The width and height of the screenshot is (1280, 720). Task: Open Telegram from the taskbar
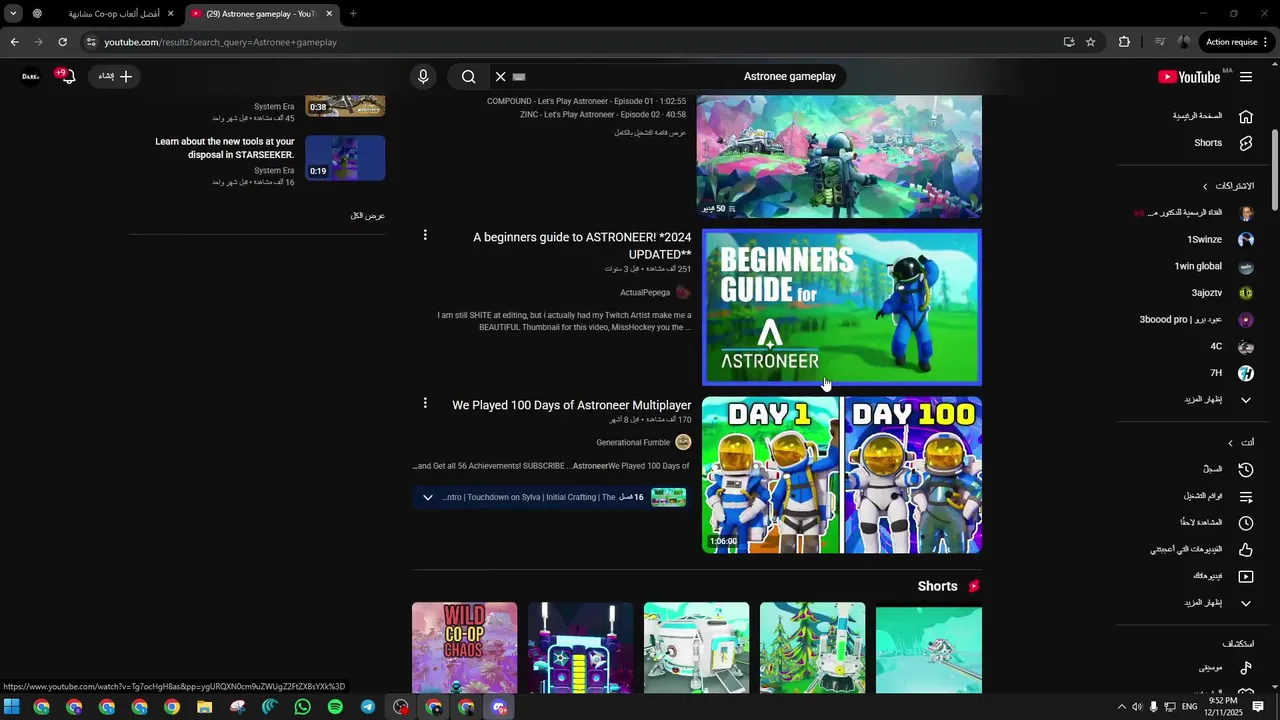pyautogui.click(x=368, y=707)
